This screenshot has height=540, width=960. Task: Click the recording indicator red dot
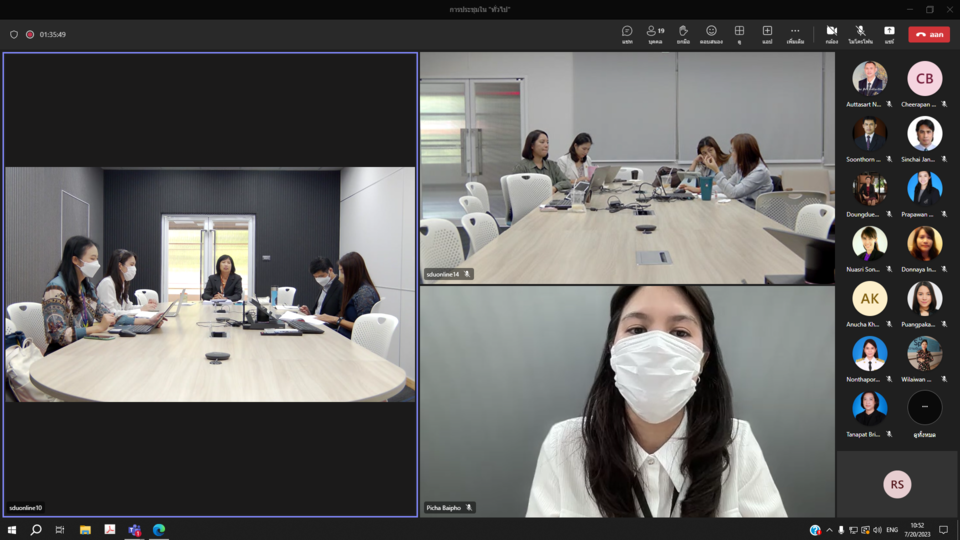(x=30, y=34)
